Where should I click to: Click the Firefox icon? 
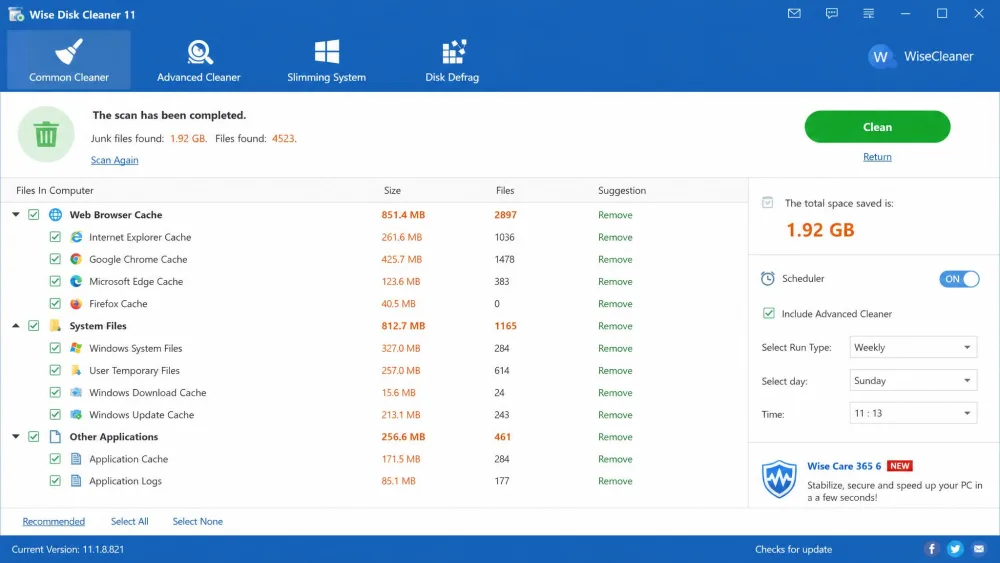pyautogui.click(x=76, y=303)
